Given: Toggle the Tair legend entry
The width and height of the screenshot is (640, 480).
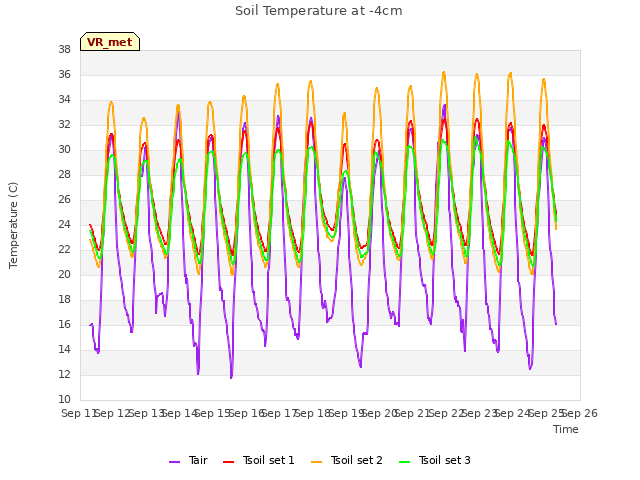Looking at the screenshot, I should (x=188, y=460).
